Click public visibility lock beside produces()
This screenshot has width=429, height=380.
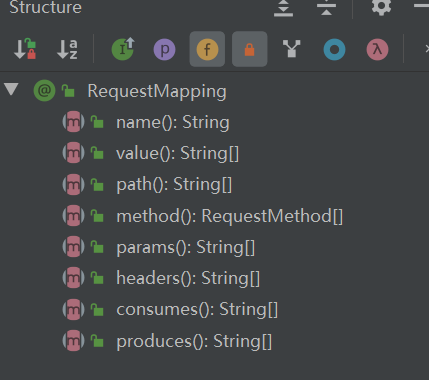[97, 340]
